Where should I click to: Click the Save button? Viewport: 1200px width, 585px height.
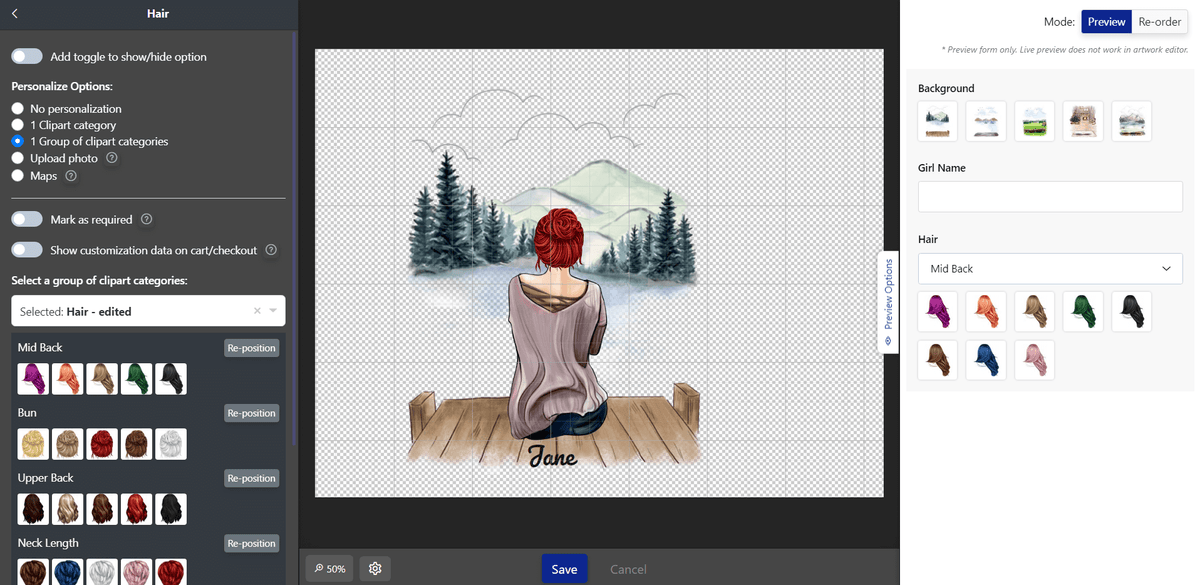(564, 569)
